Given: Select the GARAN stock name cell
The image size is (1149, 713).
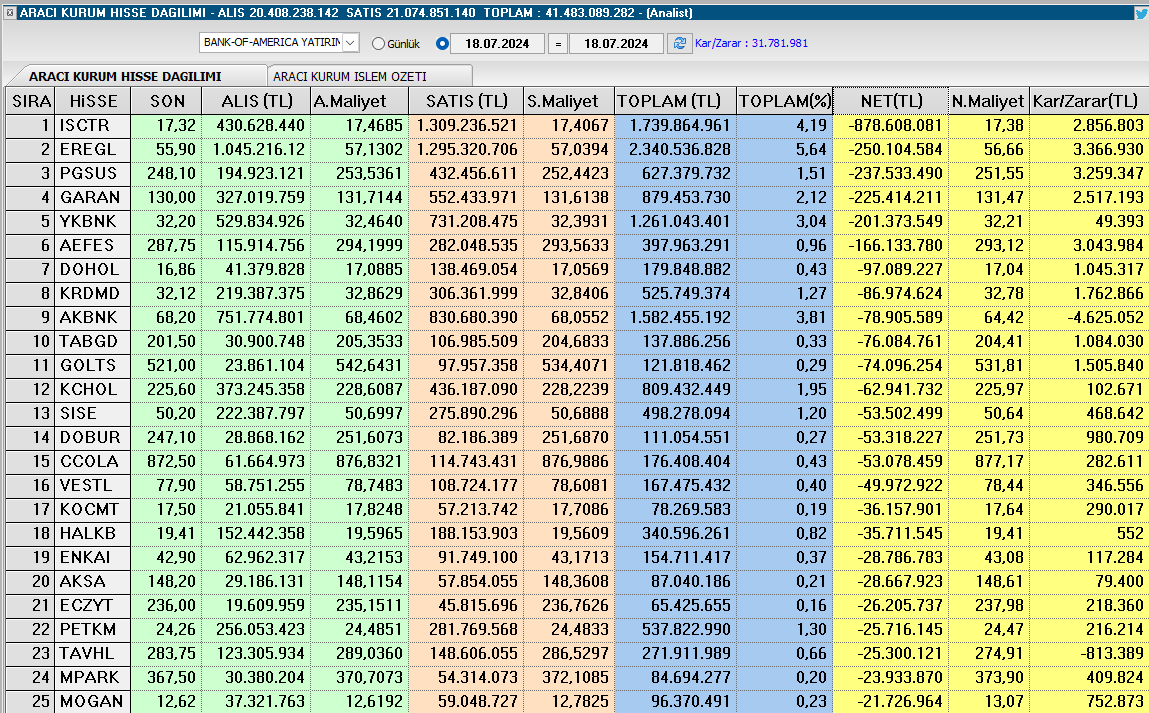Looking at the screenshot, I should click(93, 198).
